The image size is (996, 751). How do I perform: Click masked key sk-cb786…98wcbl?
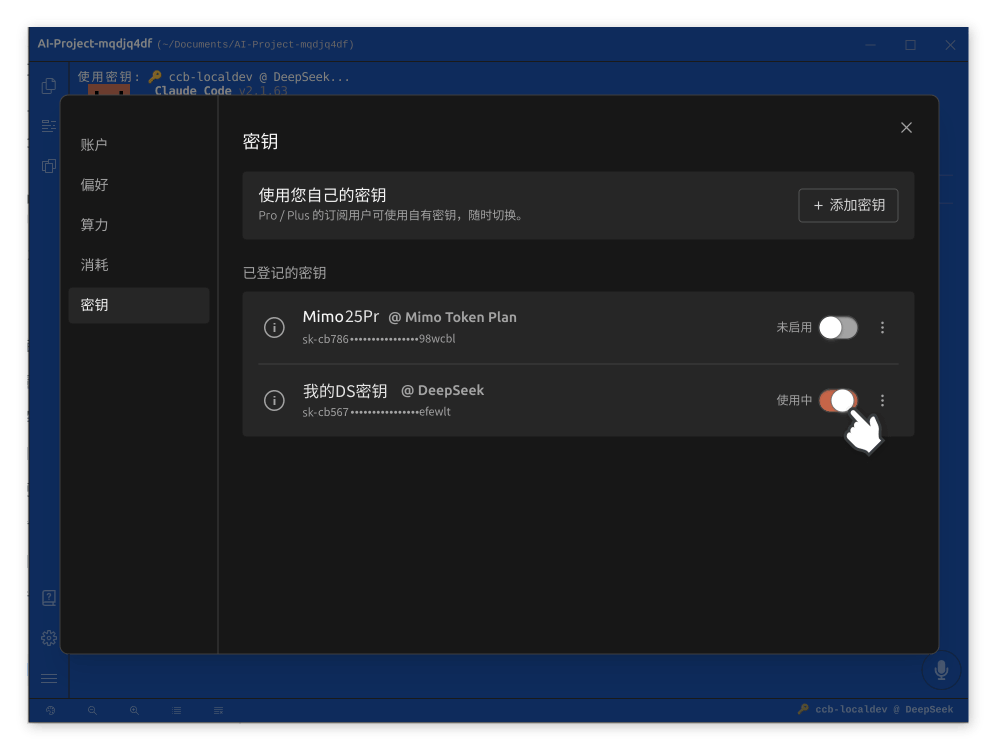pos(379,339)
